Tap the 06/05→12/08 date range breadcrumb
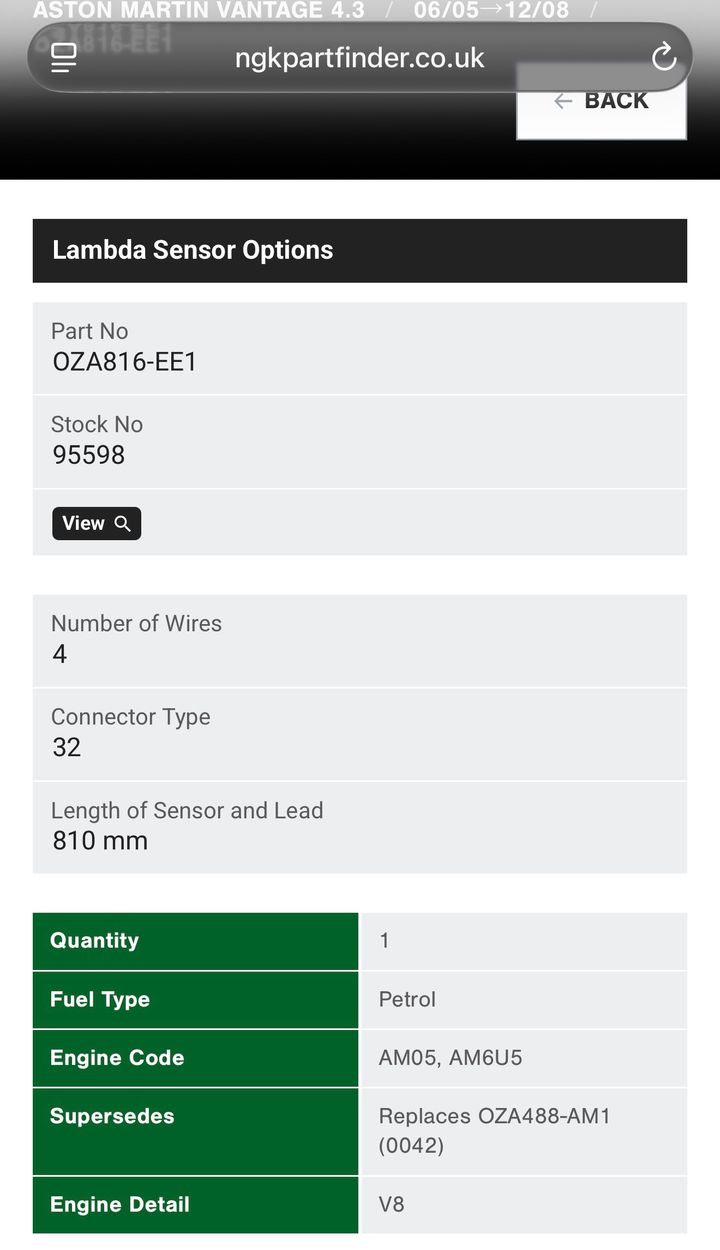 pos(491,11)
